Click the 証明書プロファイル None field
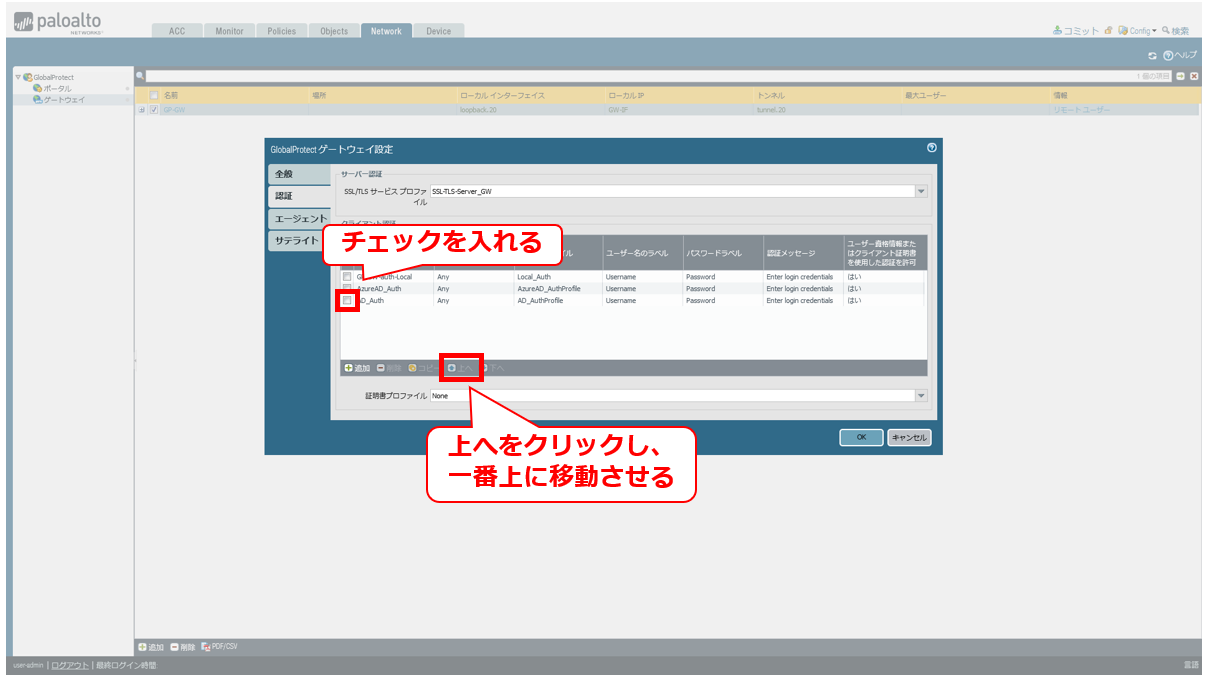1206x675 pixels. pyautogui.click(x=672, y=396)
